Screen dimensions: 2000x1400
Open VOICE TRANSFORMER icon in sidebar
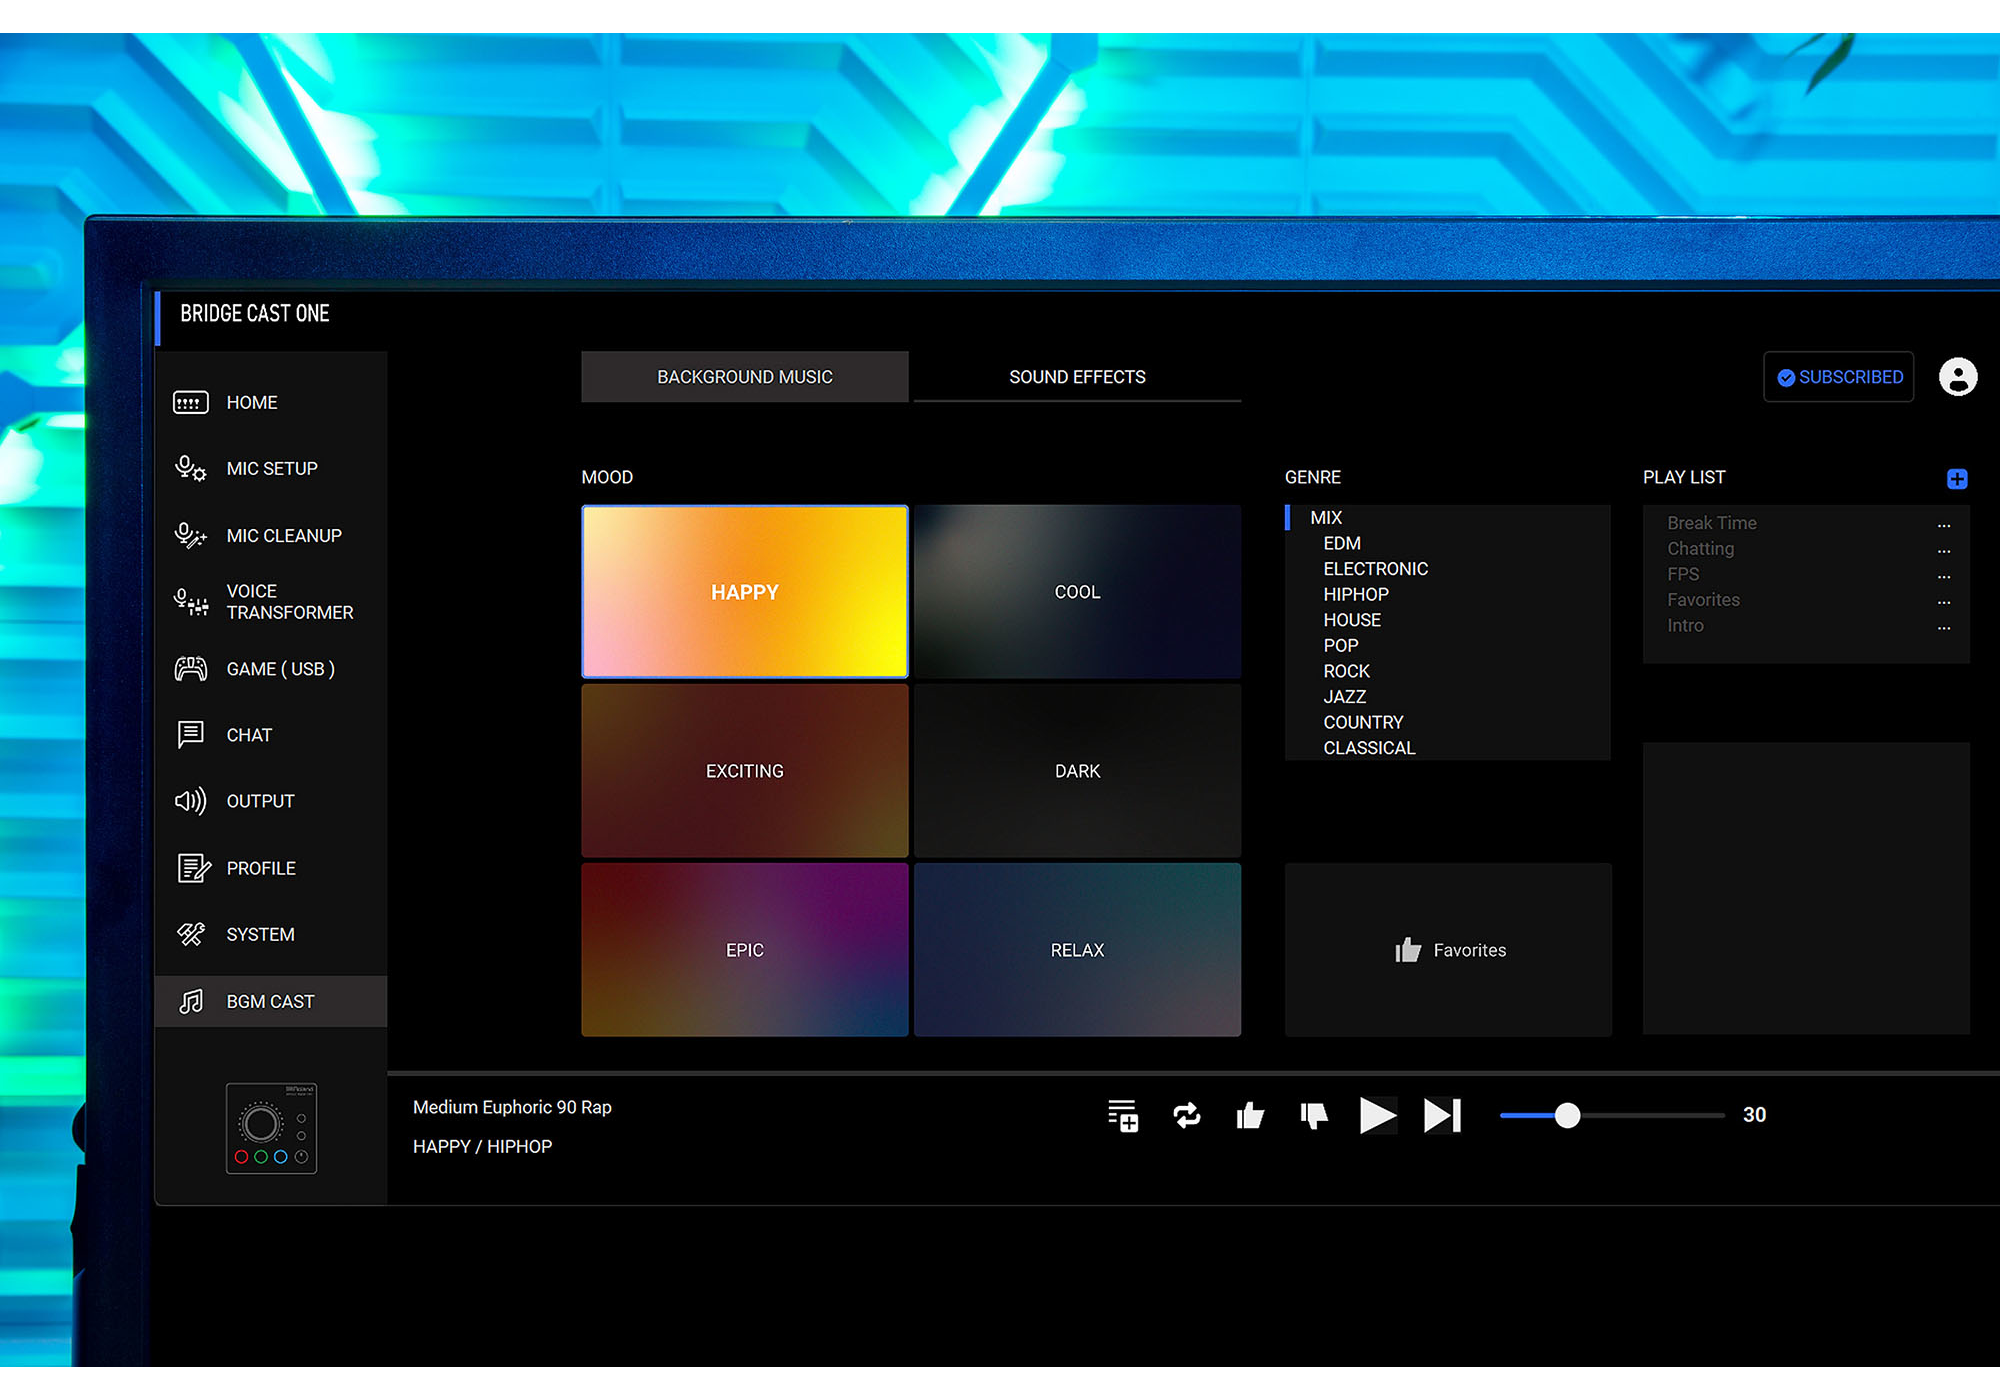pyautogui.click(x=190, y=602)
